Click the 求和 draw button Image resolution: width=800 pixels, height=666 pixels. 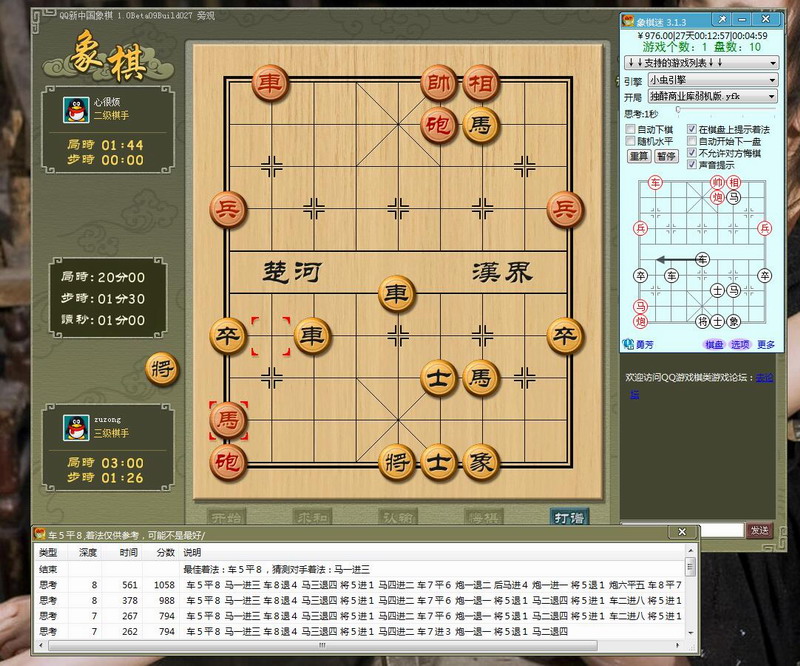312,517
